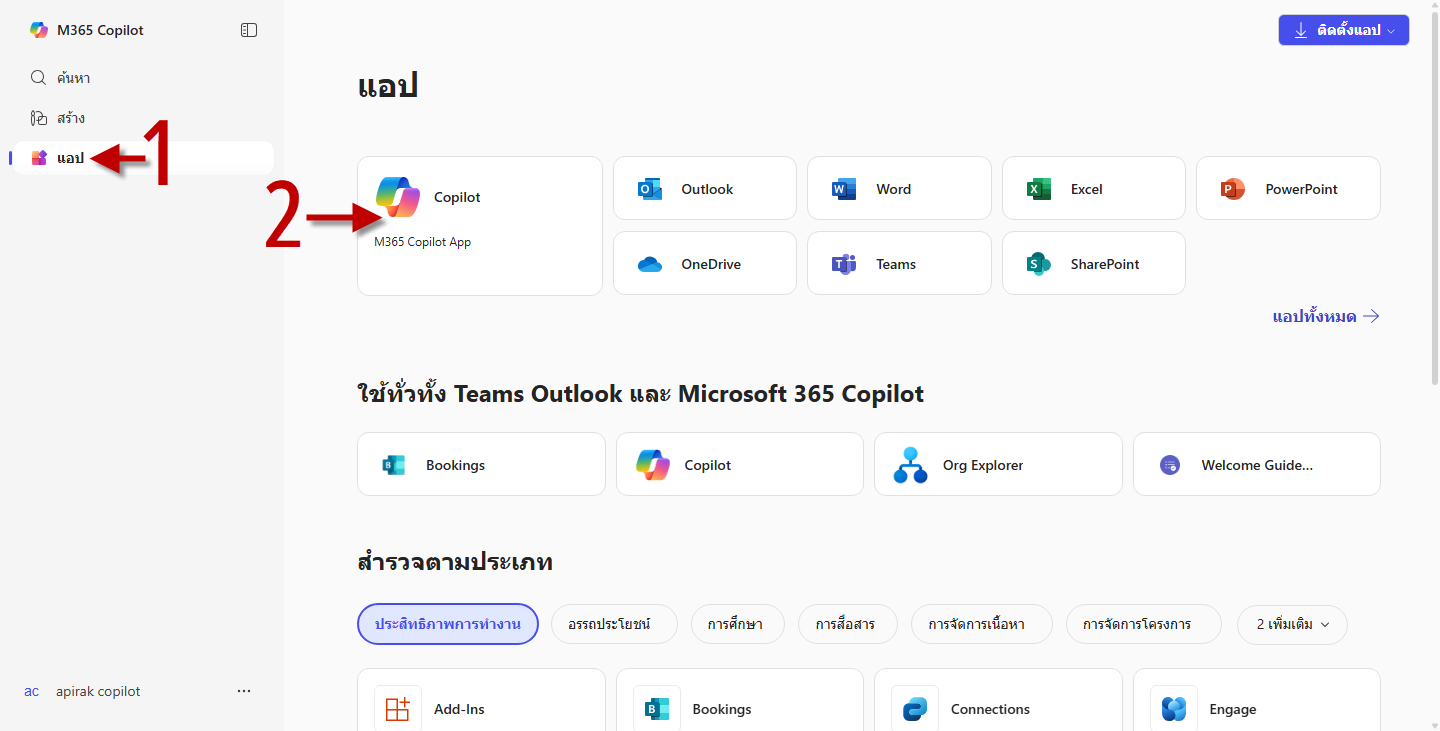Click the Bookings icon in Teams Outlook section
The height and width of the screenshot is (731, 1440).
(x=393, y=465)
